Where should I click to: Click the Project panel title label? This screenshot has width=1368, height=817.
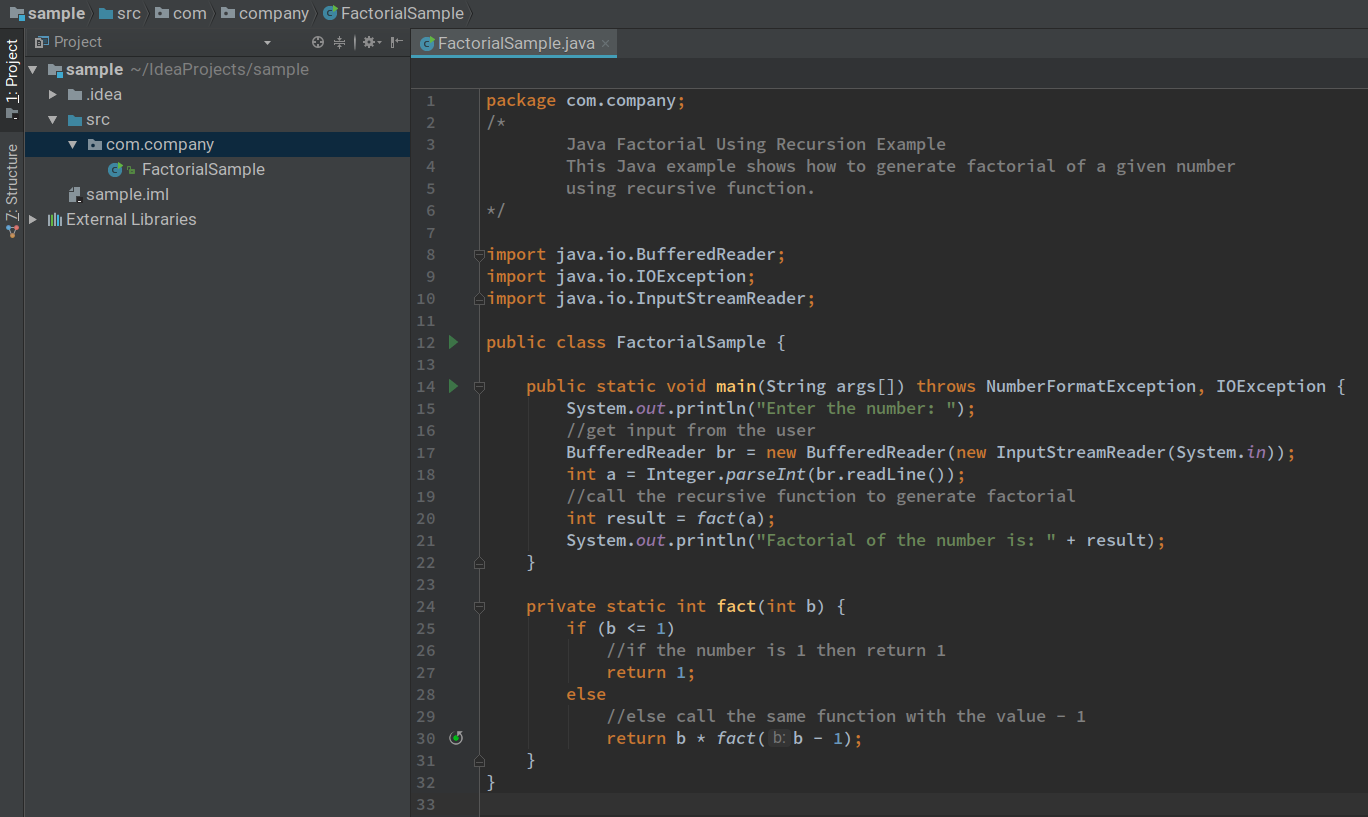click(78, 42)
